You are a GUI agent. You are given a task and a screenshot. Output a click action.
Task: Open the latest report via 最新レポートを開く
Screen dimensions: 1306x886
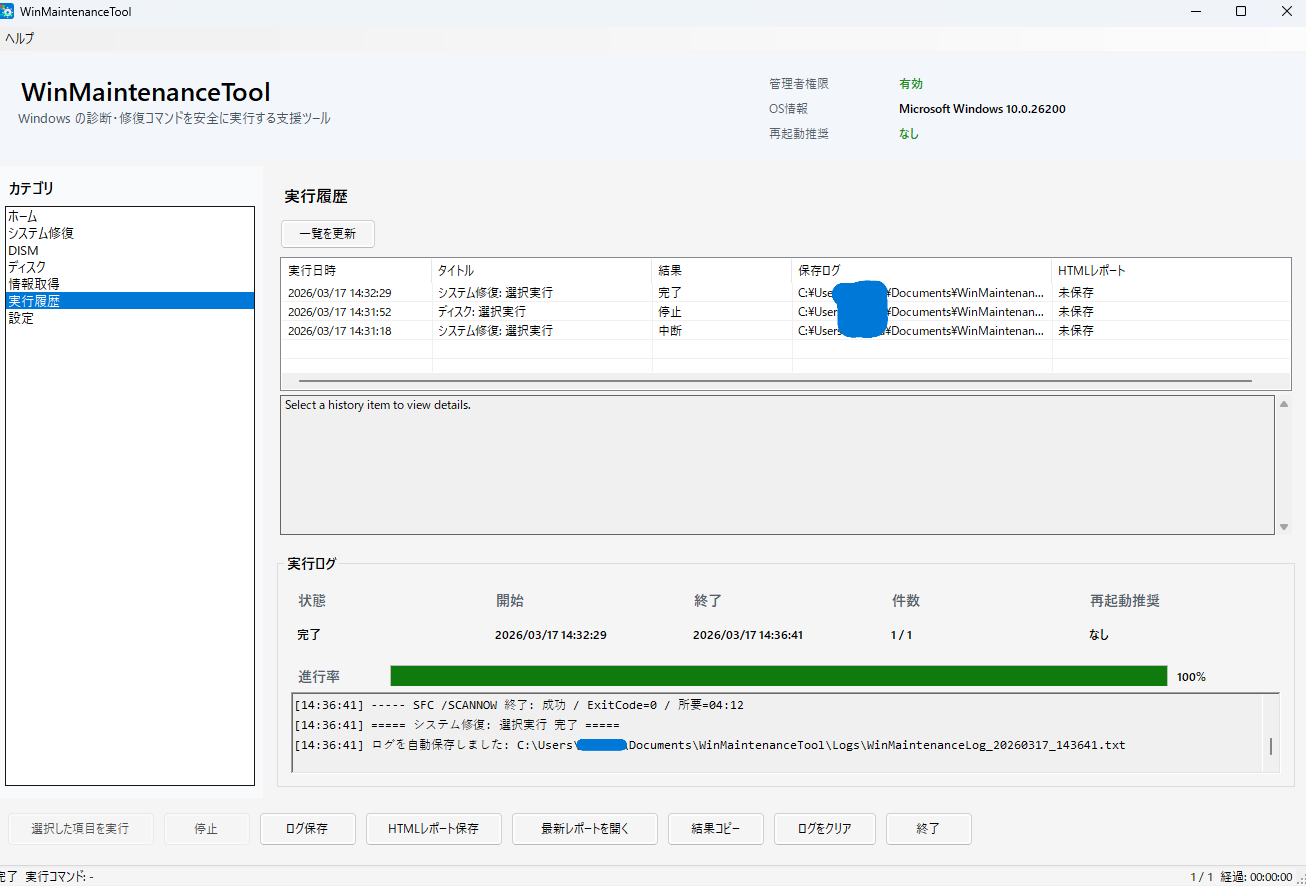click(x=584, y=828)
